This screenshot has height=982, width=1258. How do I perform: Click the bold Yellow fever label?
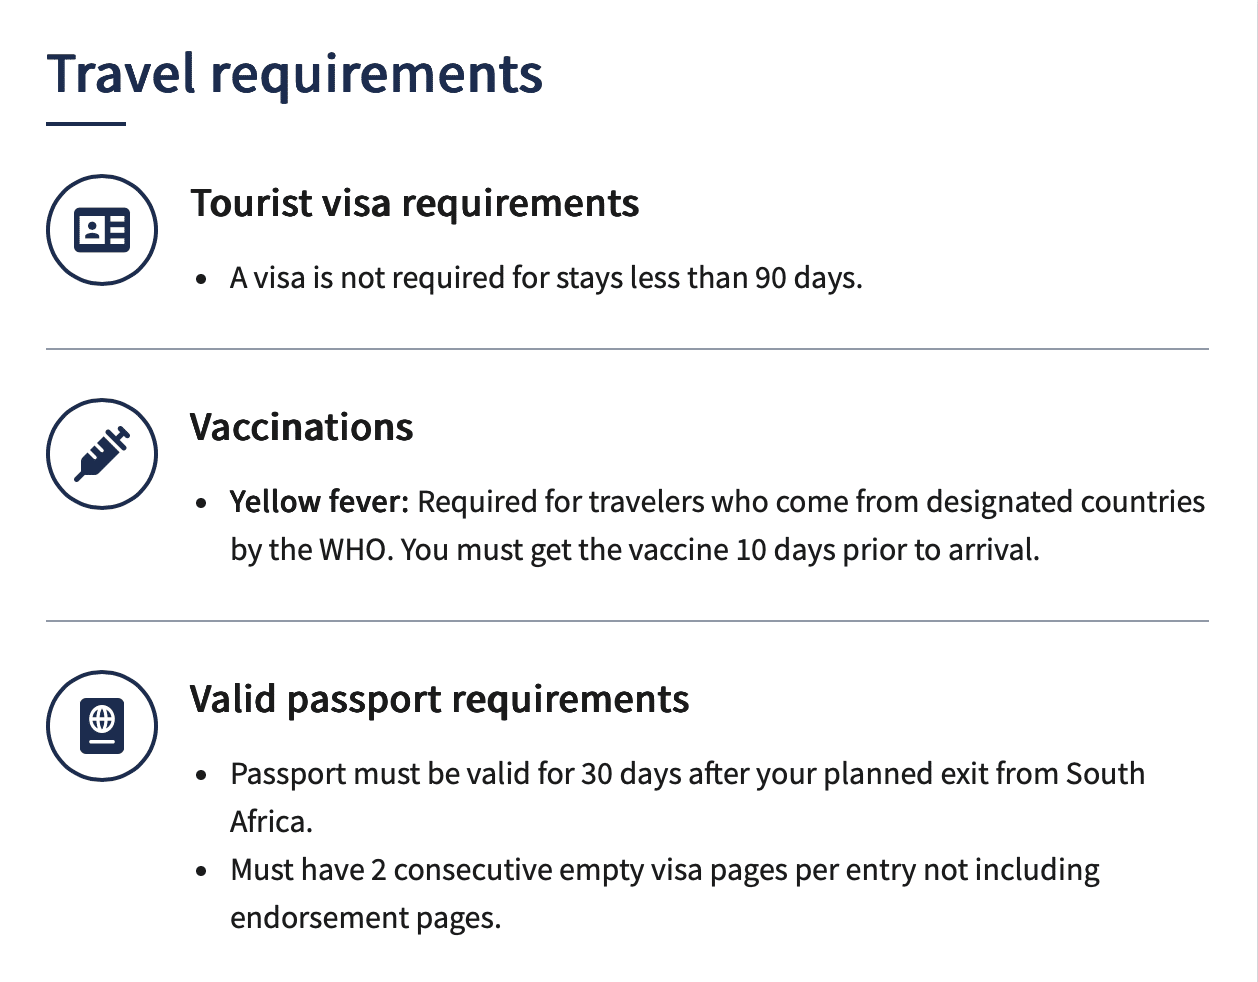320,502
